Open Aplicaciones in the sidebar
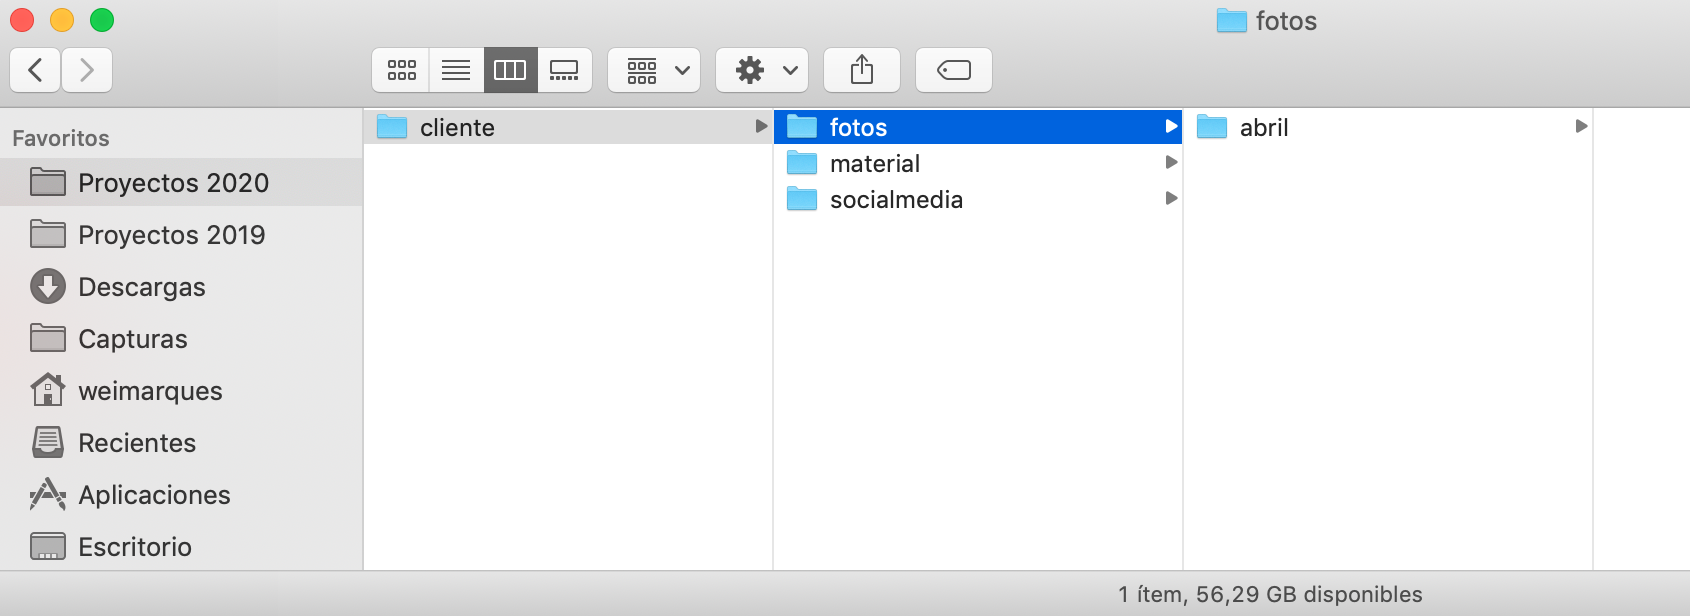The width and height of the screenshot is (1690, 616). (154, 495)
